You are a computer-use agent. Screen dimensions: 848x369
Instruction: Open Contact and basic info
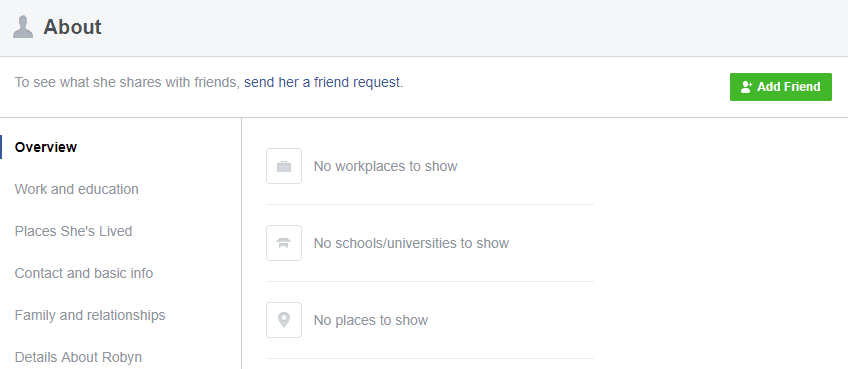click(84, 273)
